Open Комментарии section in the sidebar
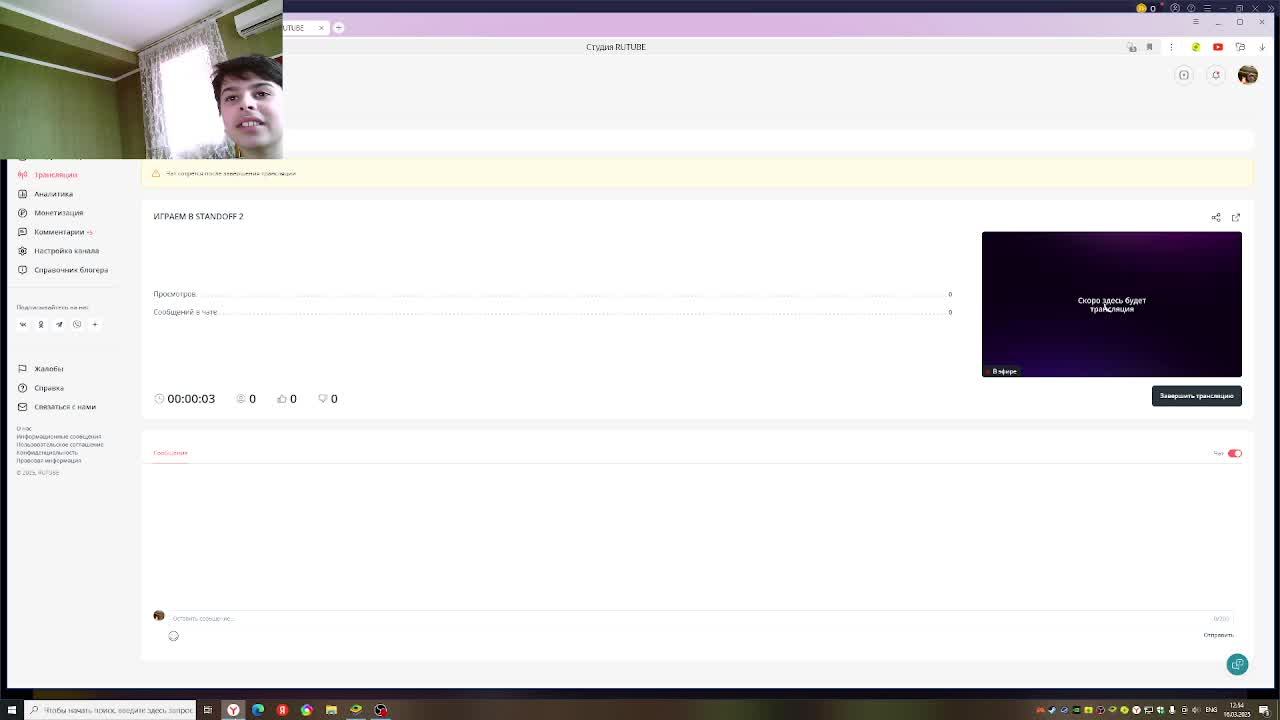Image resolution: width=1280 pixels, height=720 pixels. pyautogui.click(x=59, y=232)
